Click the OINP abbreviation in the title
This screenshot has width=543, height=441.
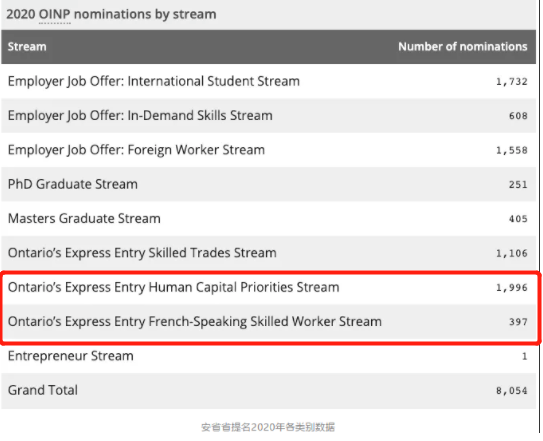pos(55,14)
